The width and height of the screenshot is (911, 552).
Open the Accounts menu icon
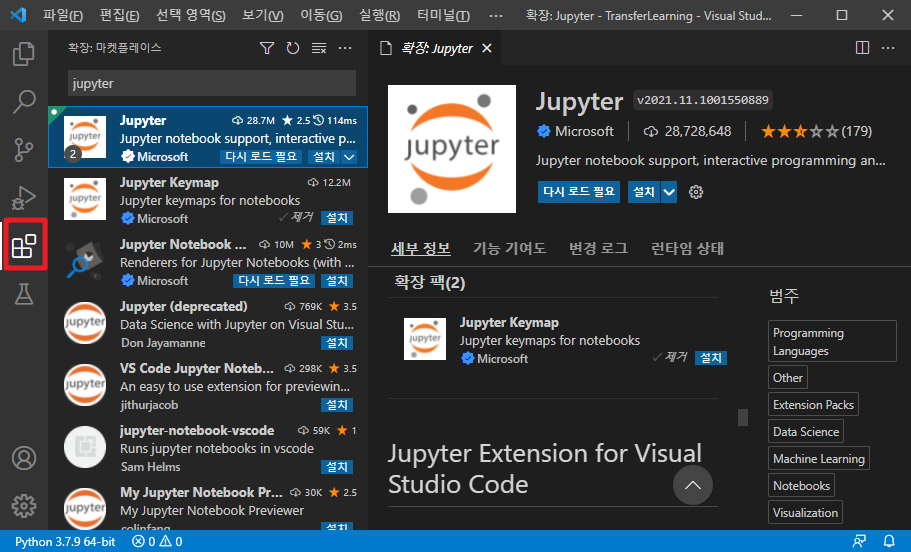tap(24, 458)
